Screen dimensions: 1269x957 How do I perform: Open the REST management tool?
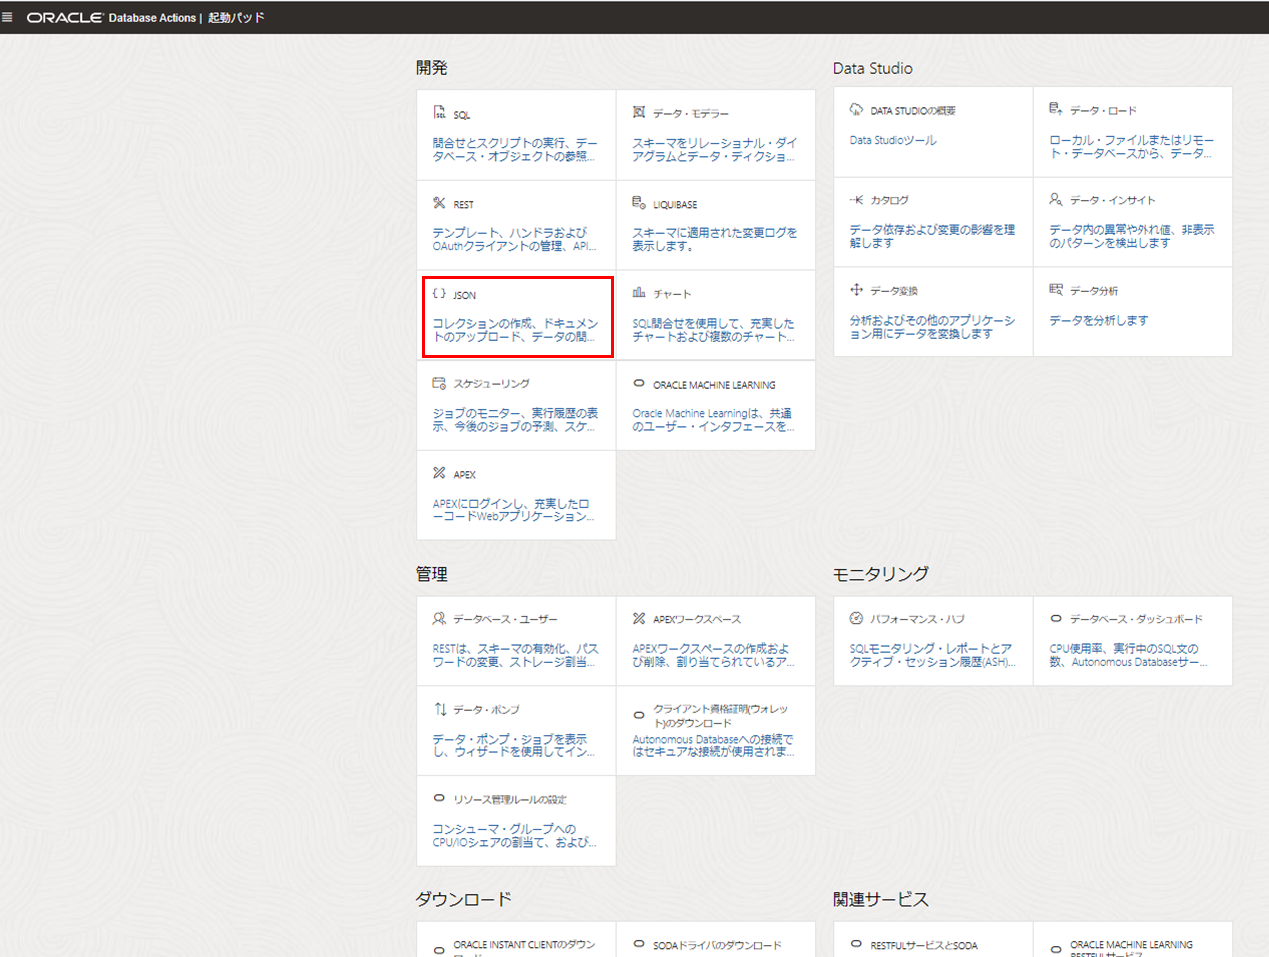pyautogui.click(x=516, y=223)
